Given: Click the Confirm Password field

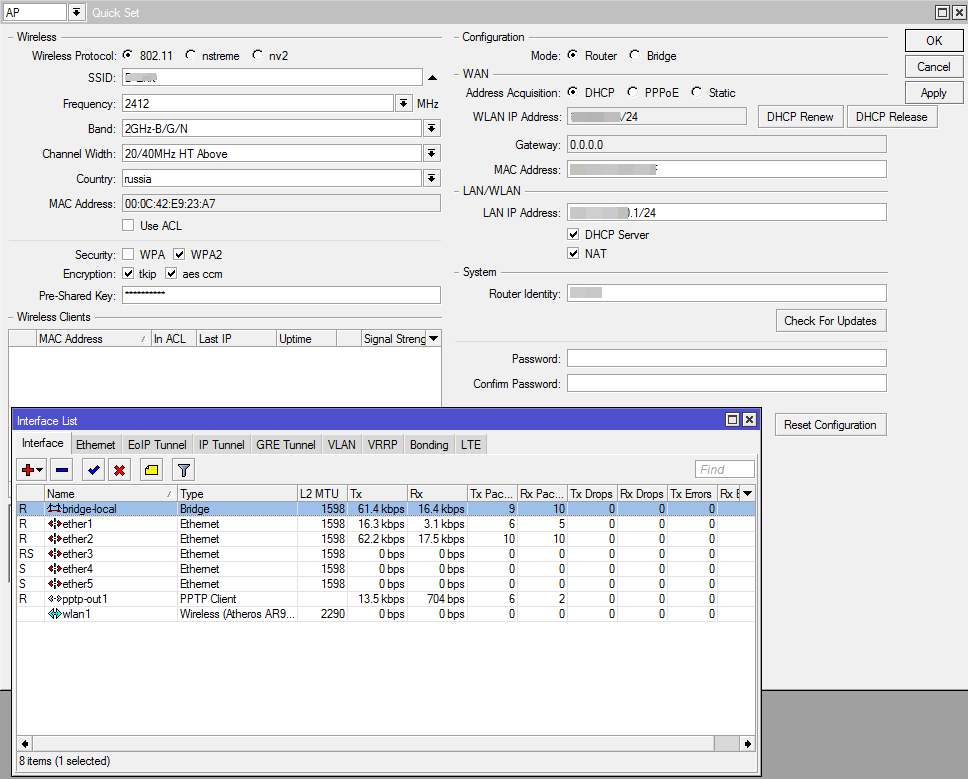Looking at the screenshot, I should (727, 383).
